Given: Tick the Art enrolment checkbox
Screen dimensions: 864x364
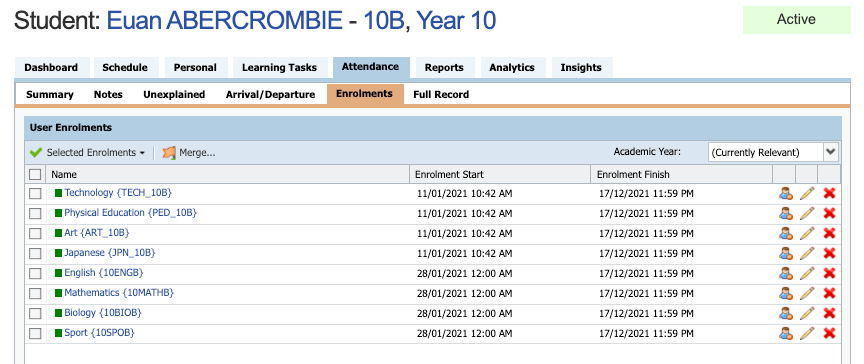Looking at the screenshot, I should click(35, 233).
